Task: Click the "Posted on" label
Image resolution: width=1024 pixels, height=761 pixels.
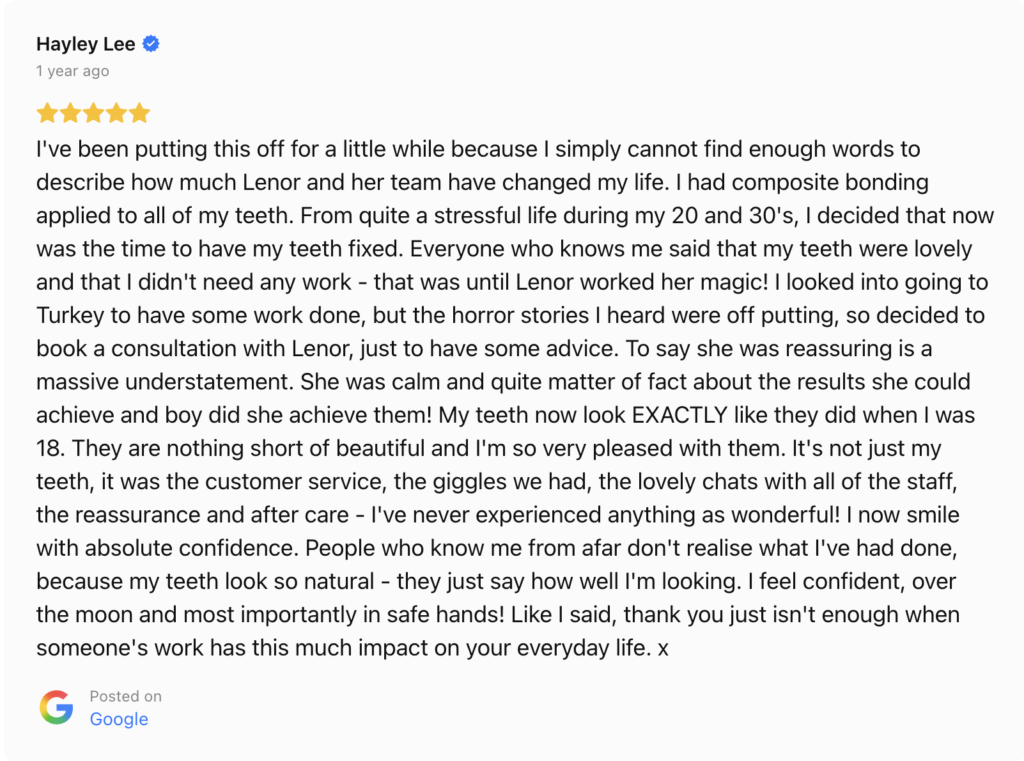Action: point(125,696)
